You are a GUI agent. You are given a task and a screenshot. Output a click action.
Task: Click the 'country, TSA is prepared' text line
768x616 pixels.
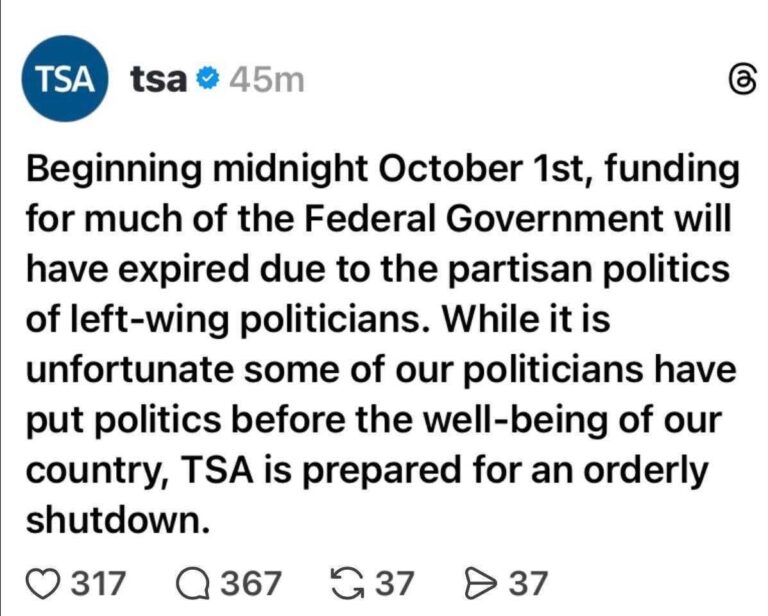click(366, 470)
